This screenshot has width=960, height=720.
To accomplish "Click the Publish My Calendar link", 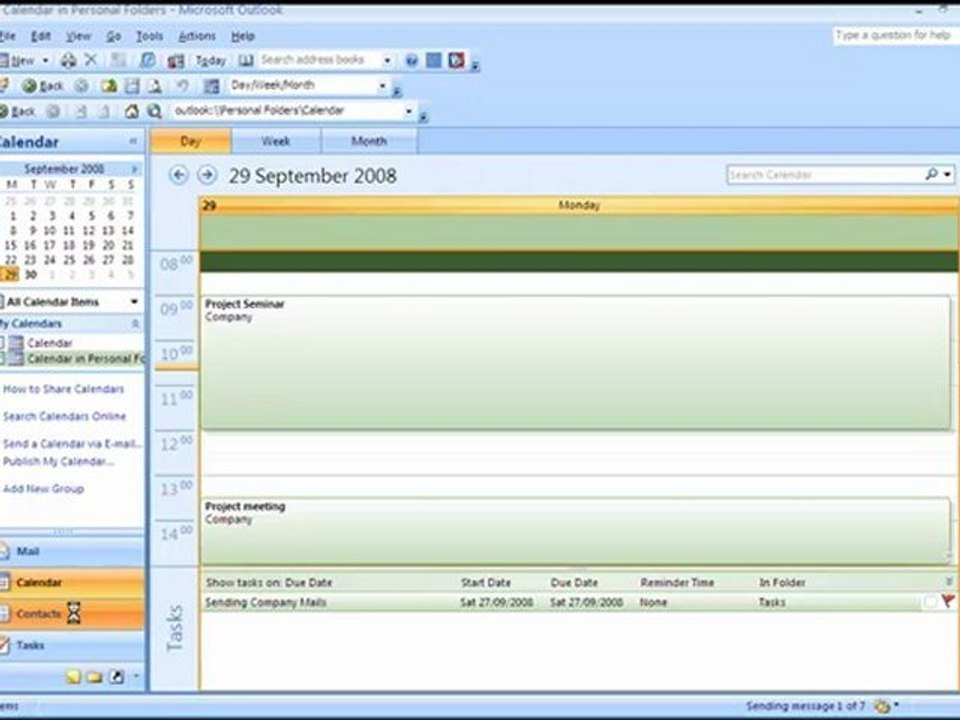I will pos(58,461).
